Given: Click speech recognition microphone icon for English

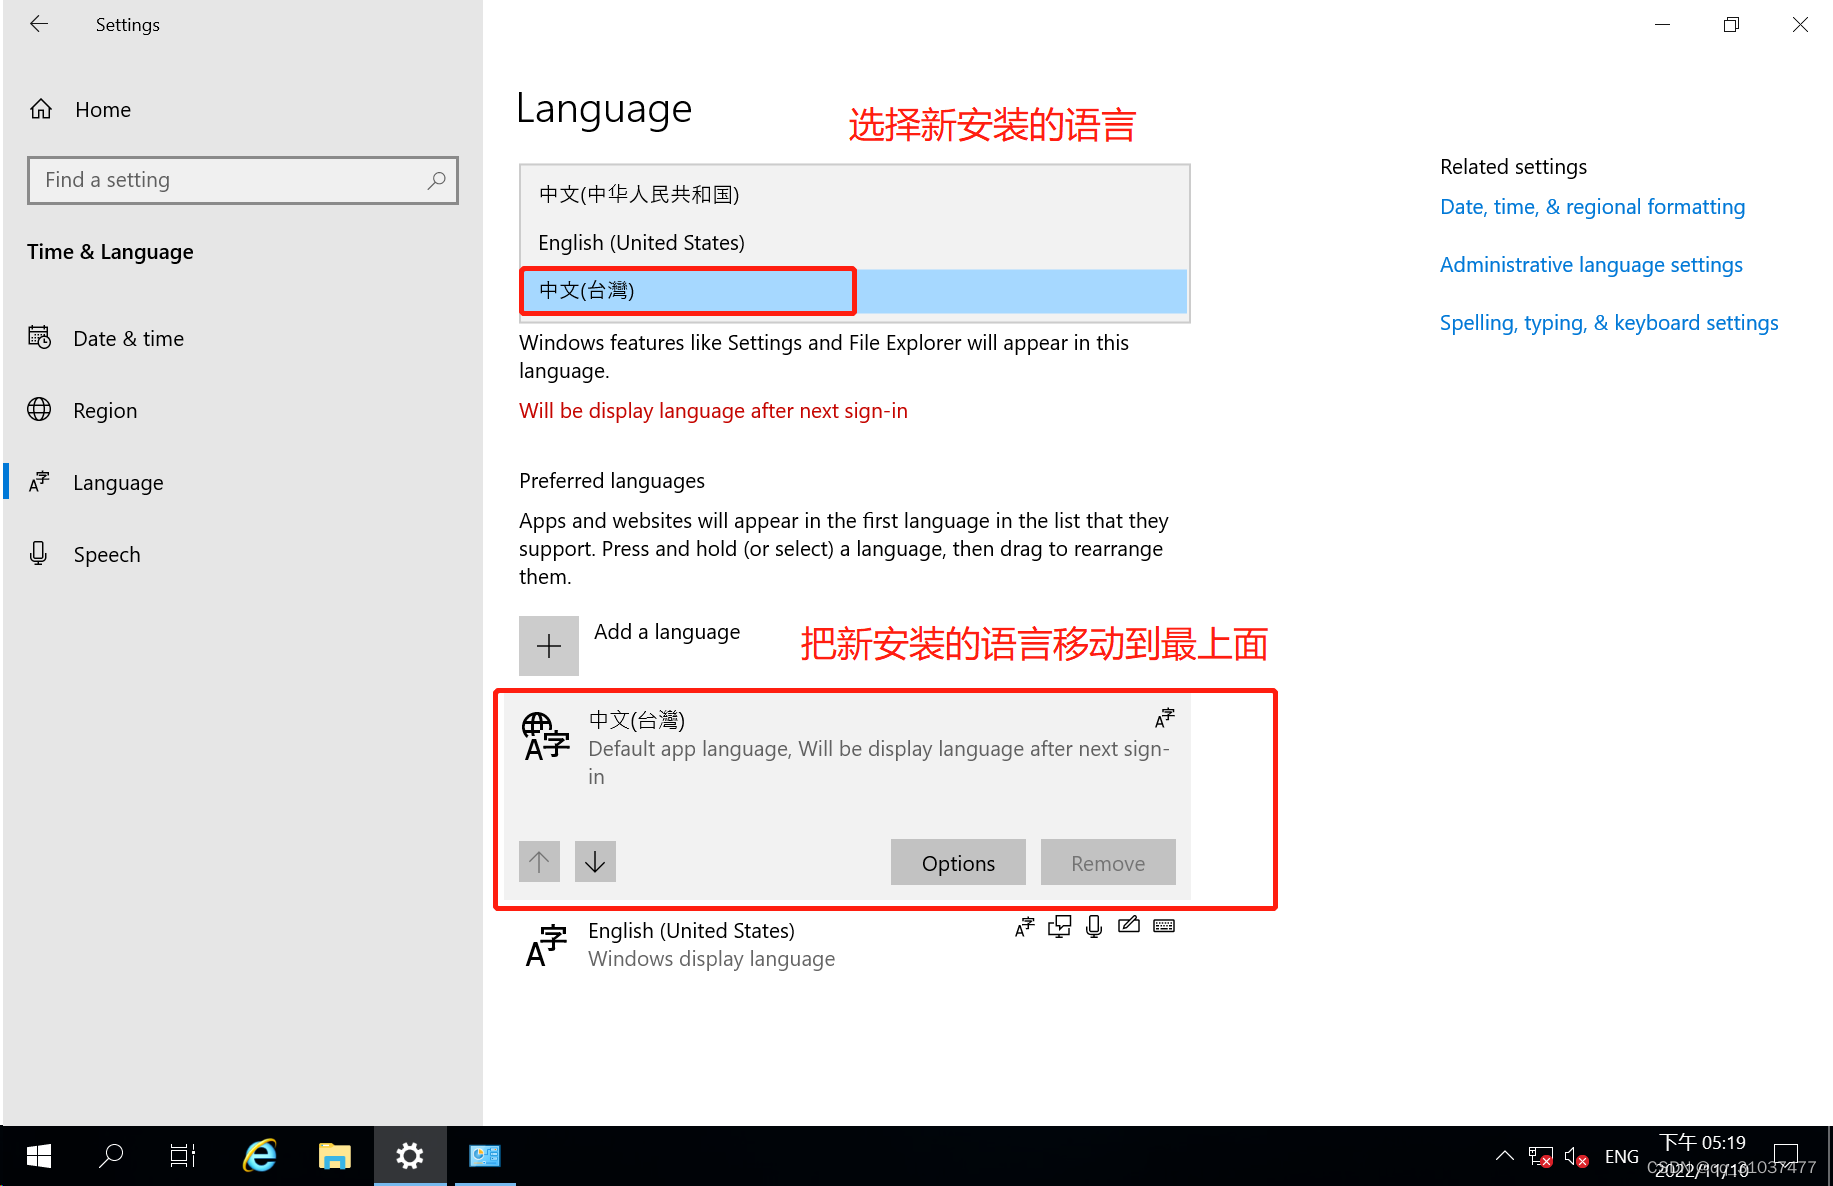Looking at the screenshot, I should tap(1094, 927).
